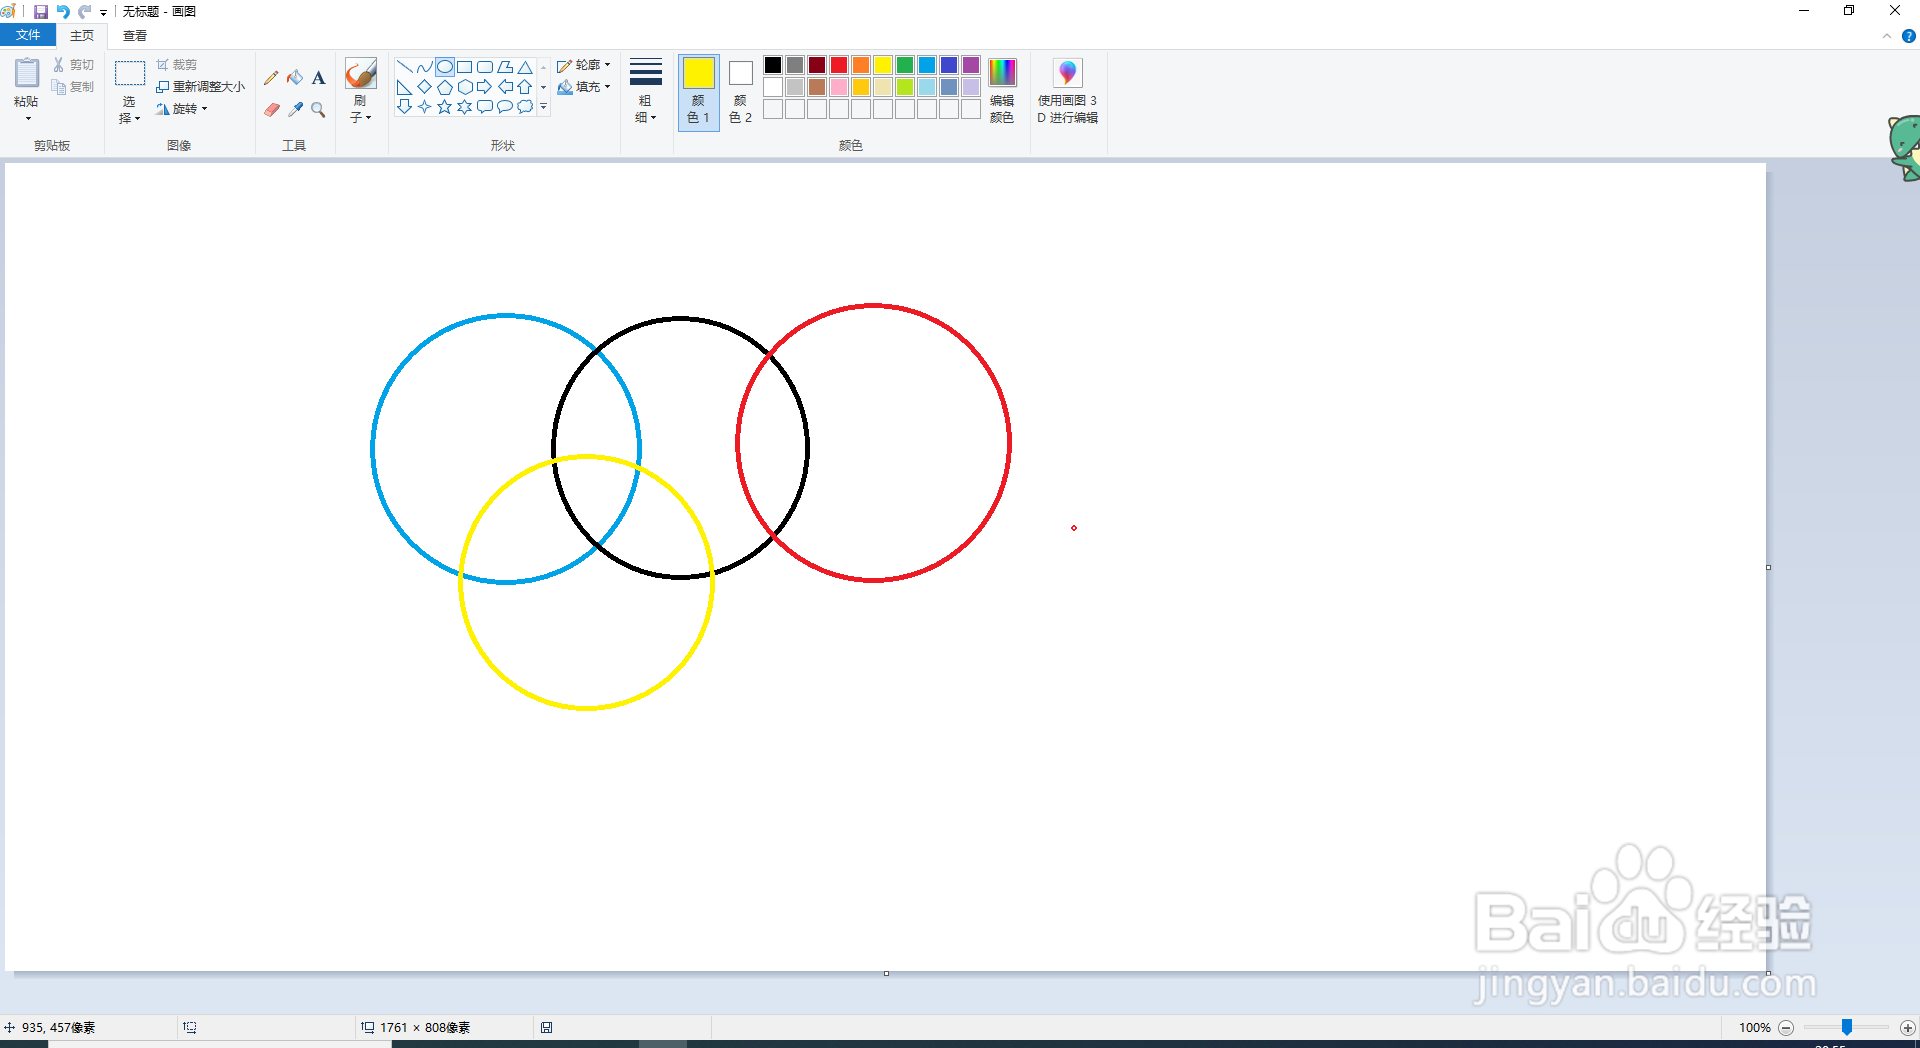Click Edit with Paint 3D button

click(1067, 91)
